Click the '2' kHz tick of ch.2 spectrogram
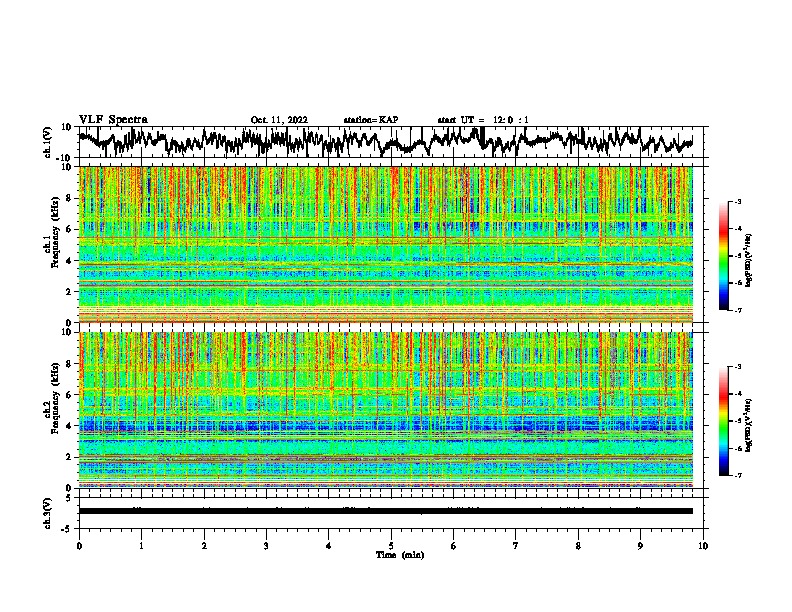 coord(69,457)
